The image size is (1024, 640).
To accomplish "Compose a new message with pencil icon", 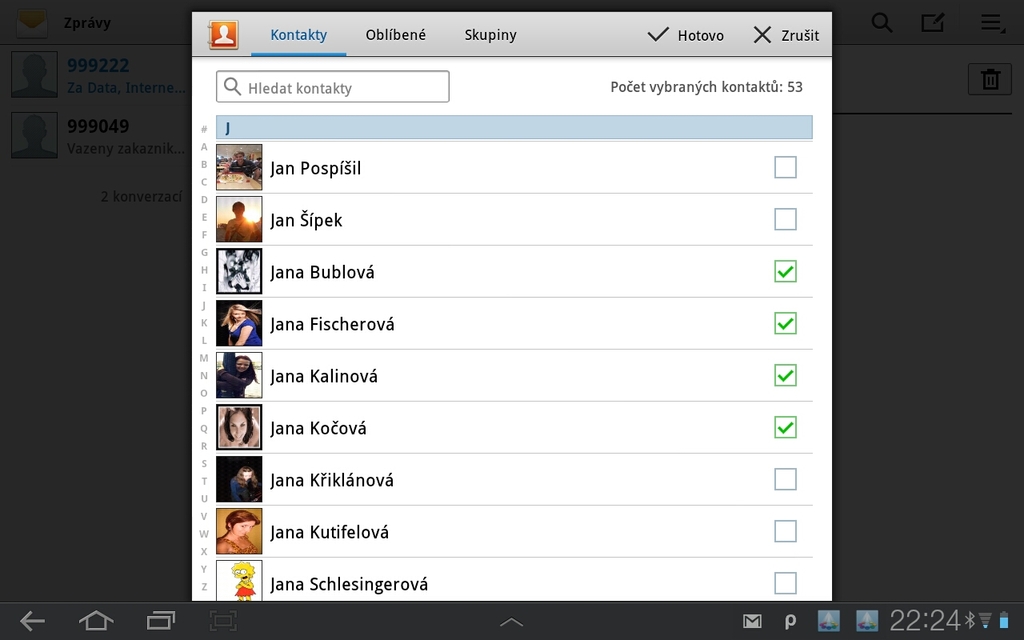I will click(x=932, y=23).
